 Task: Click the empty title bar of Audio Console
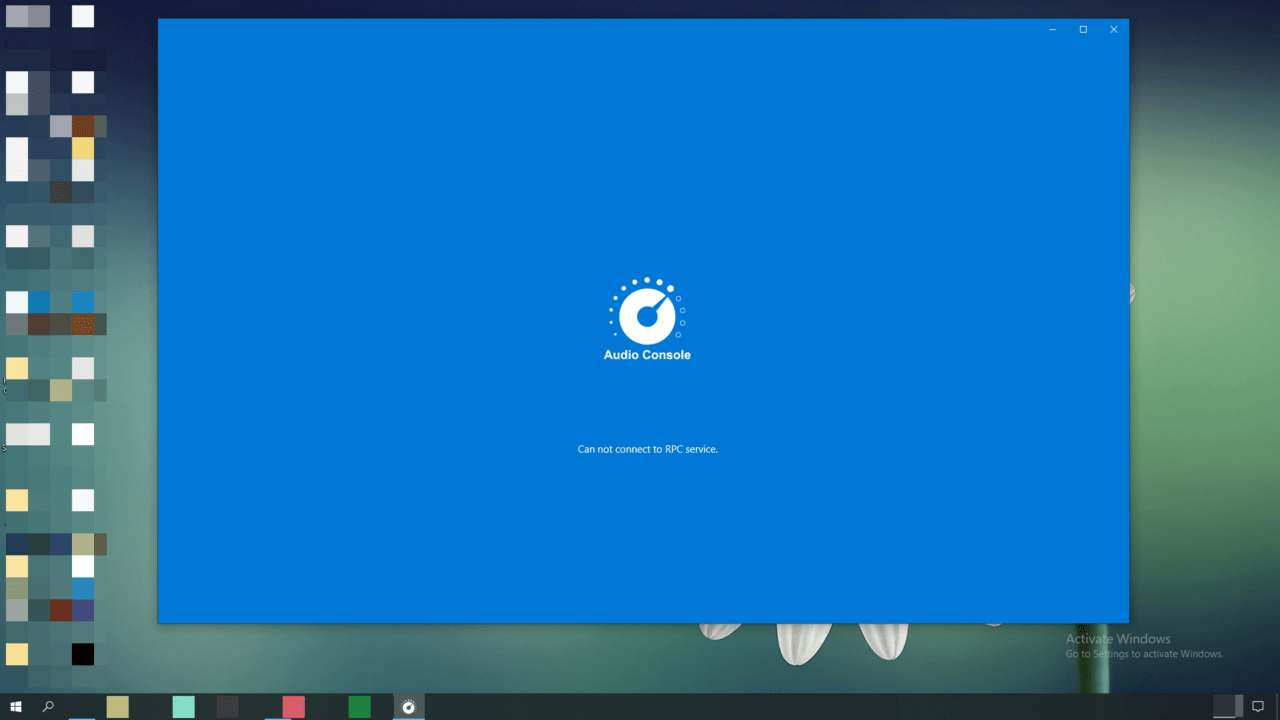[x=600, y=30]
